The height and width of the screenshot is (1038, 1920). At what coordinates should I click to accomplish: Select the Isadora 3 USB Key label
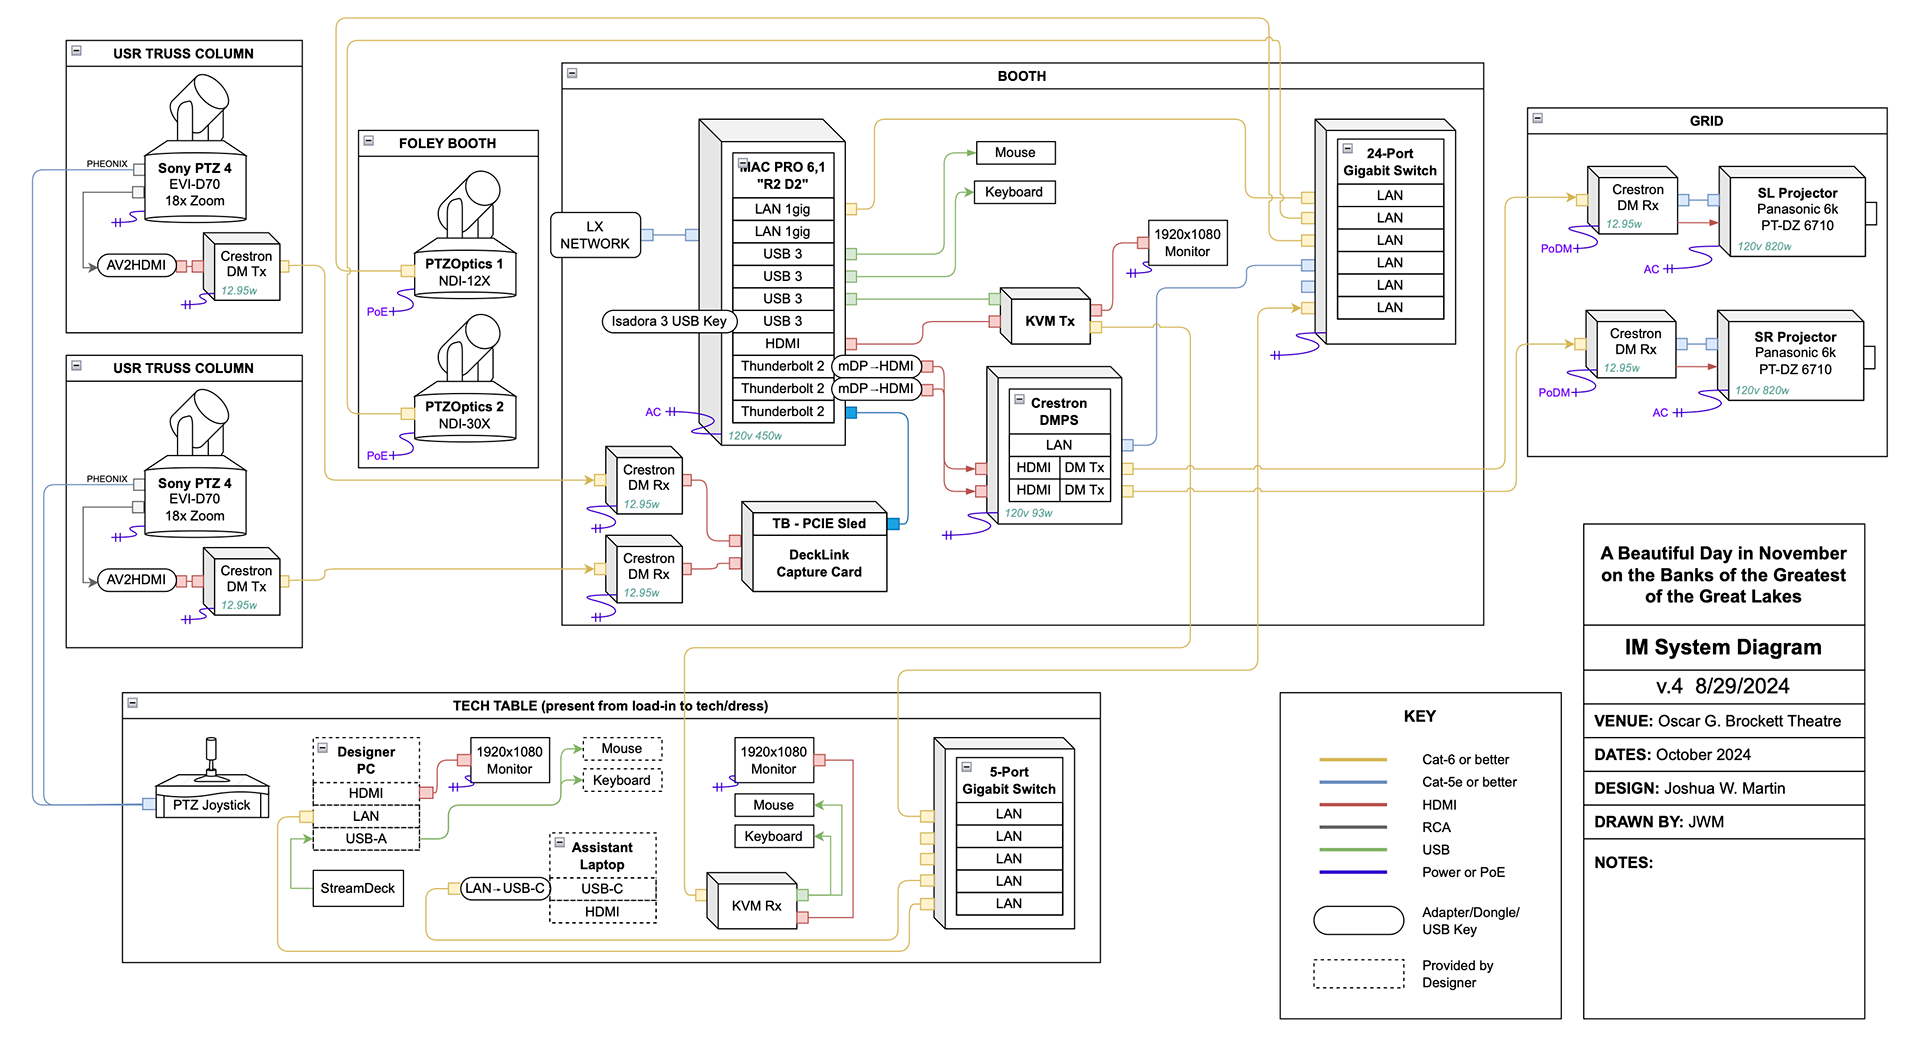(x=669, y=321)
